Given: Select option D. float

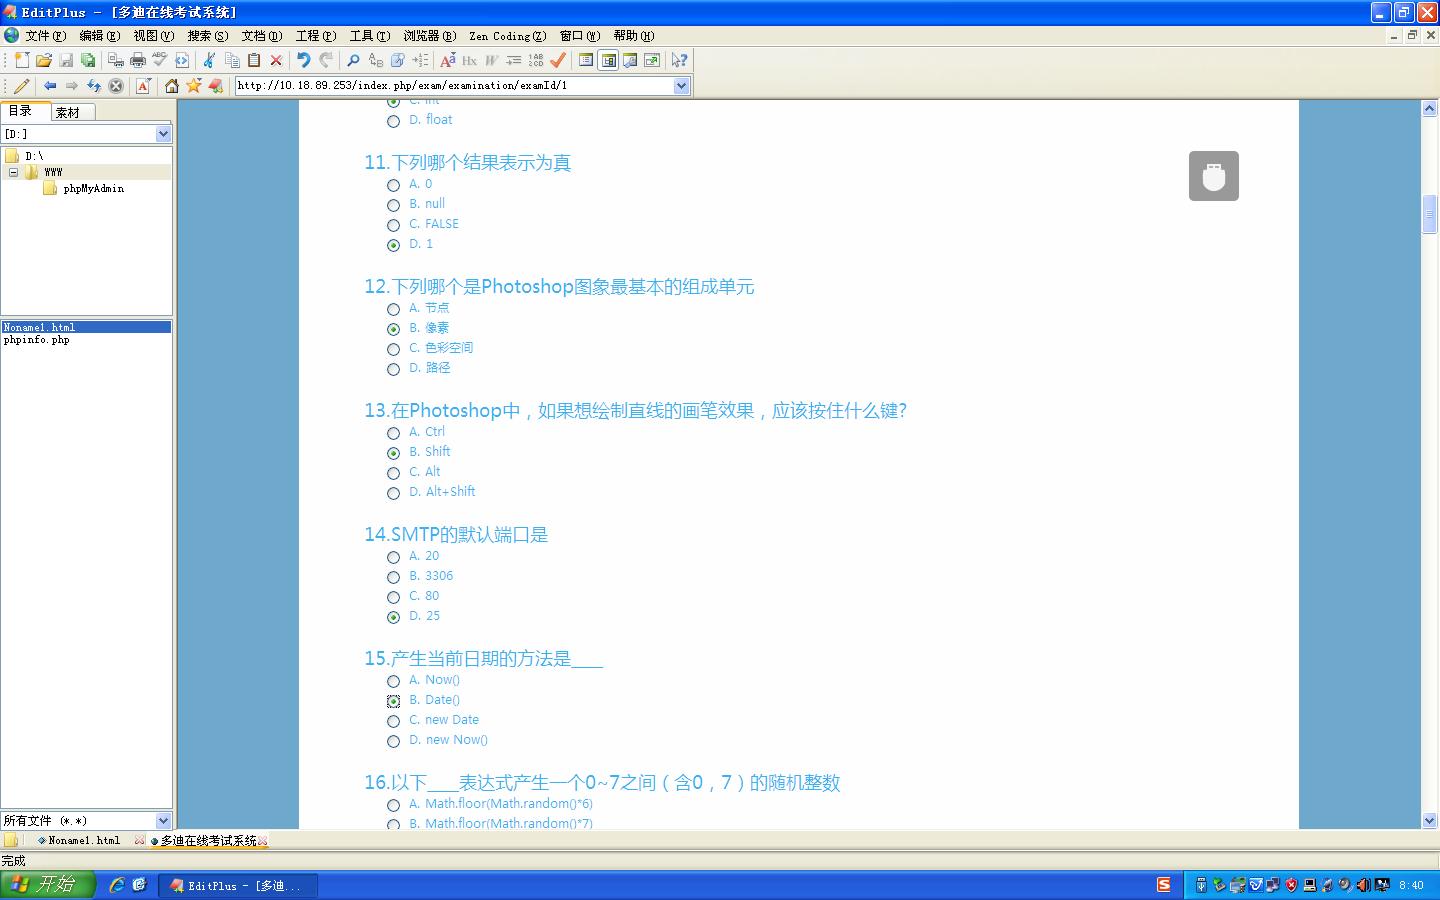Looking at the screenshot, I should (x=393, y=121).
